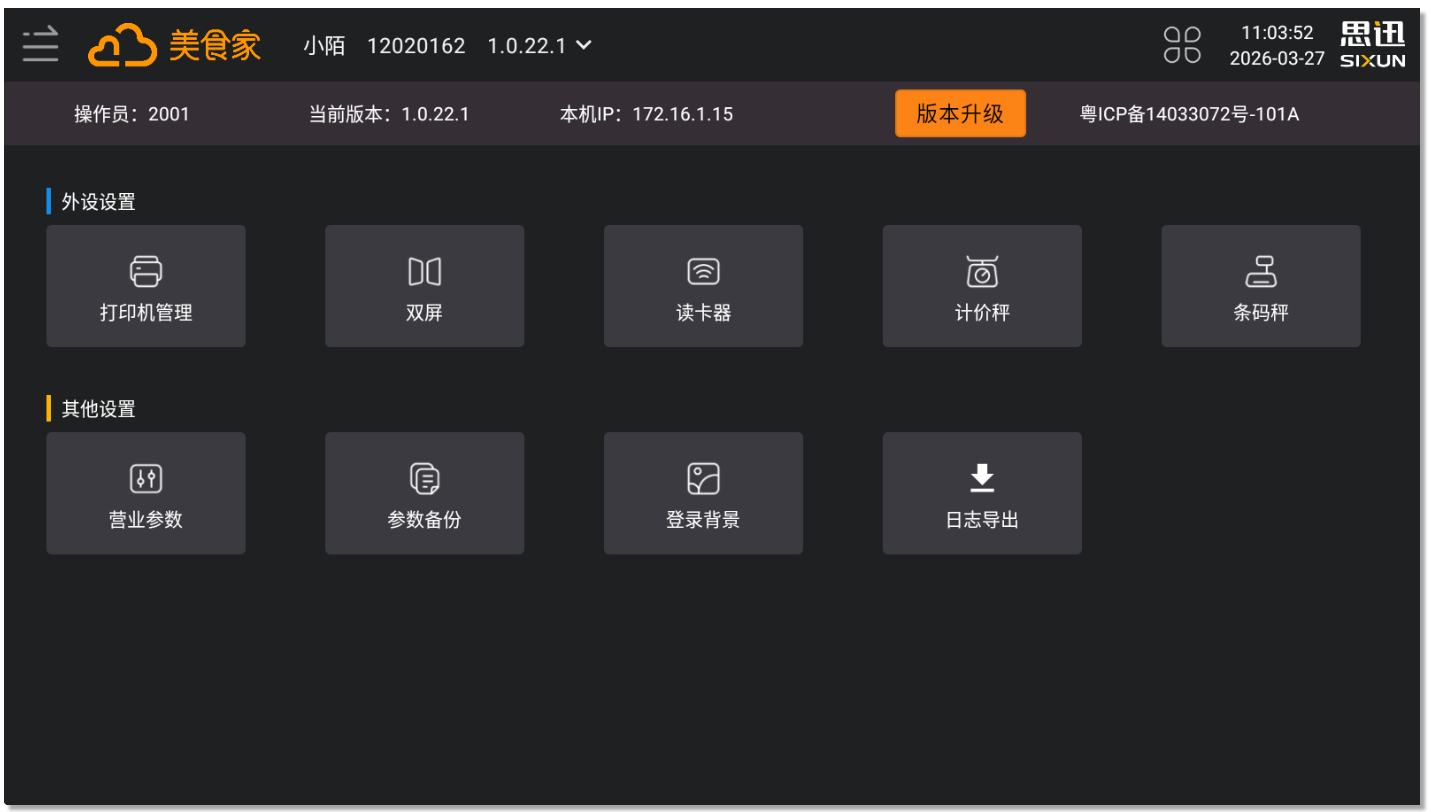Click the date and time display
The height and width of the screenshot is (812, 1431).
(1276, 46)
